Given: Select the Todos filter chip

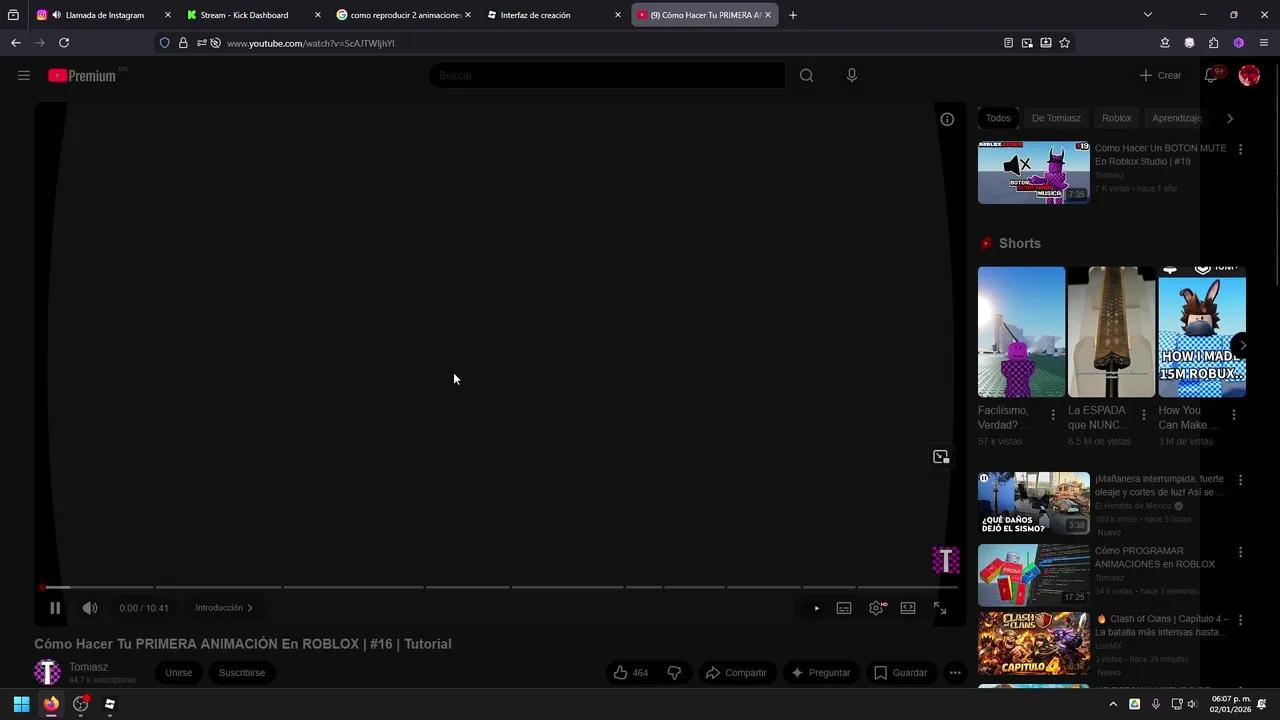Looking at the screenshot, I should point(998,118).
